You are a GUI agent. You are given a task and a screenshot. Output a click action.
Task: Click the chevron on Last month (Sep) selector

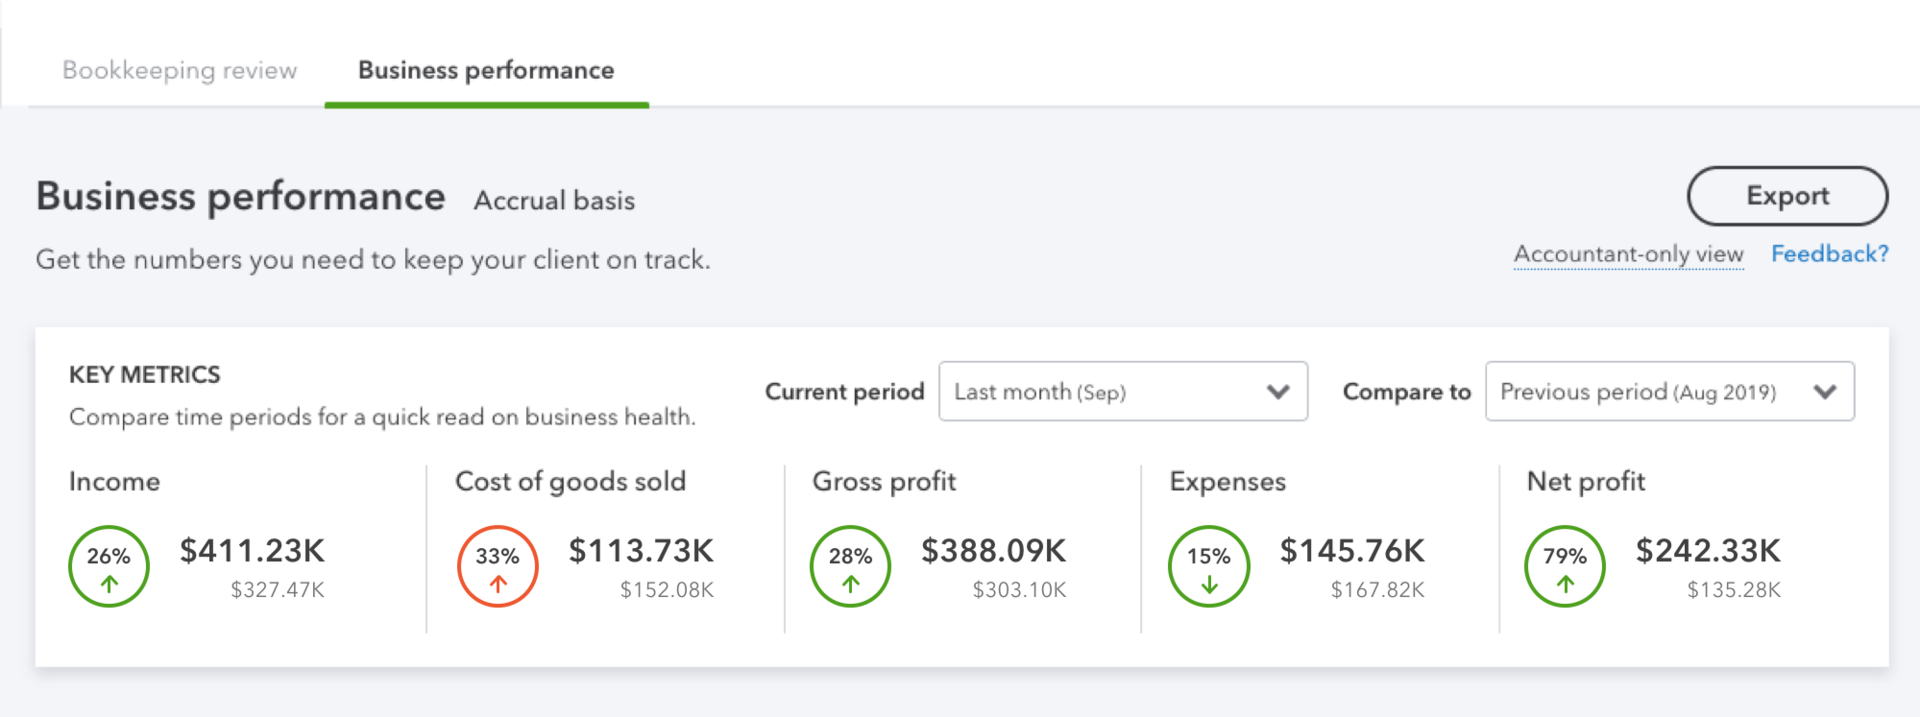(x=1277, y=392)
